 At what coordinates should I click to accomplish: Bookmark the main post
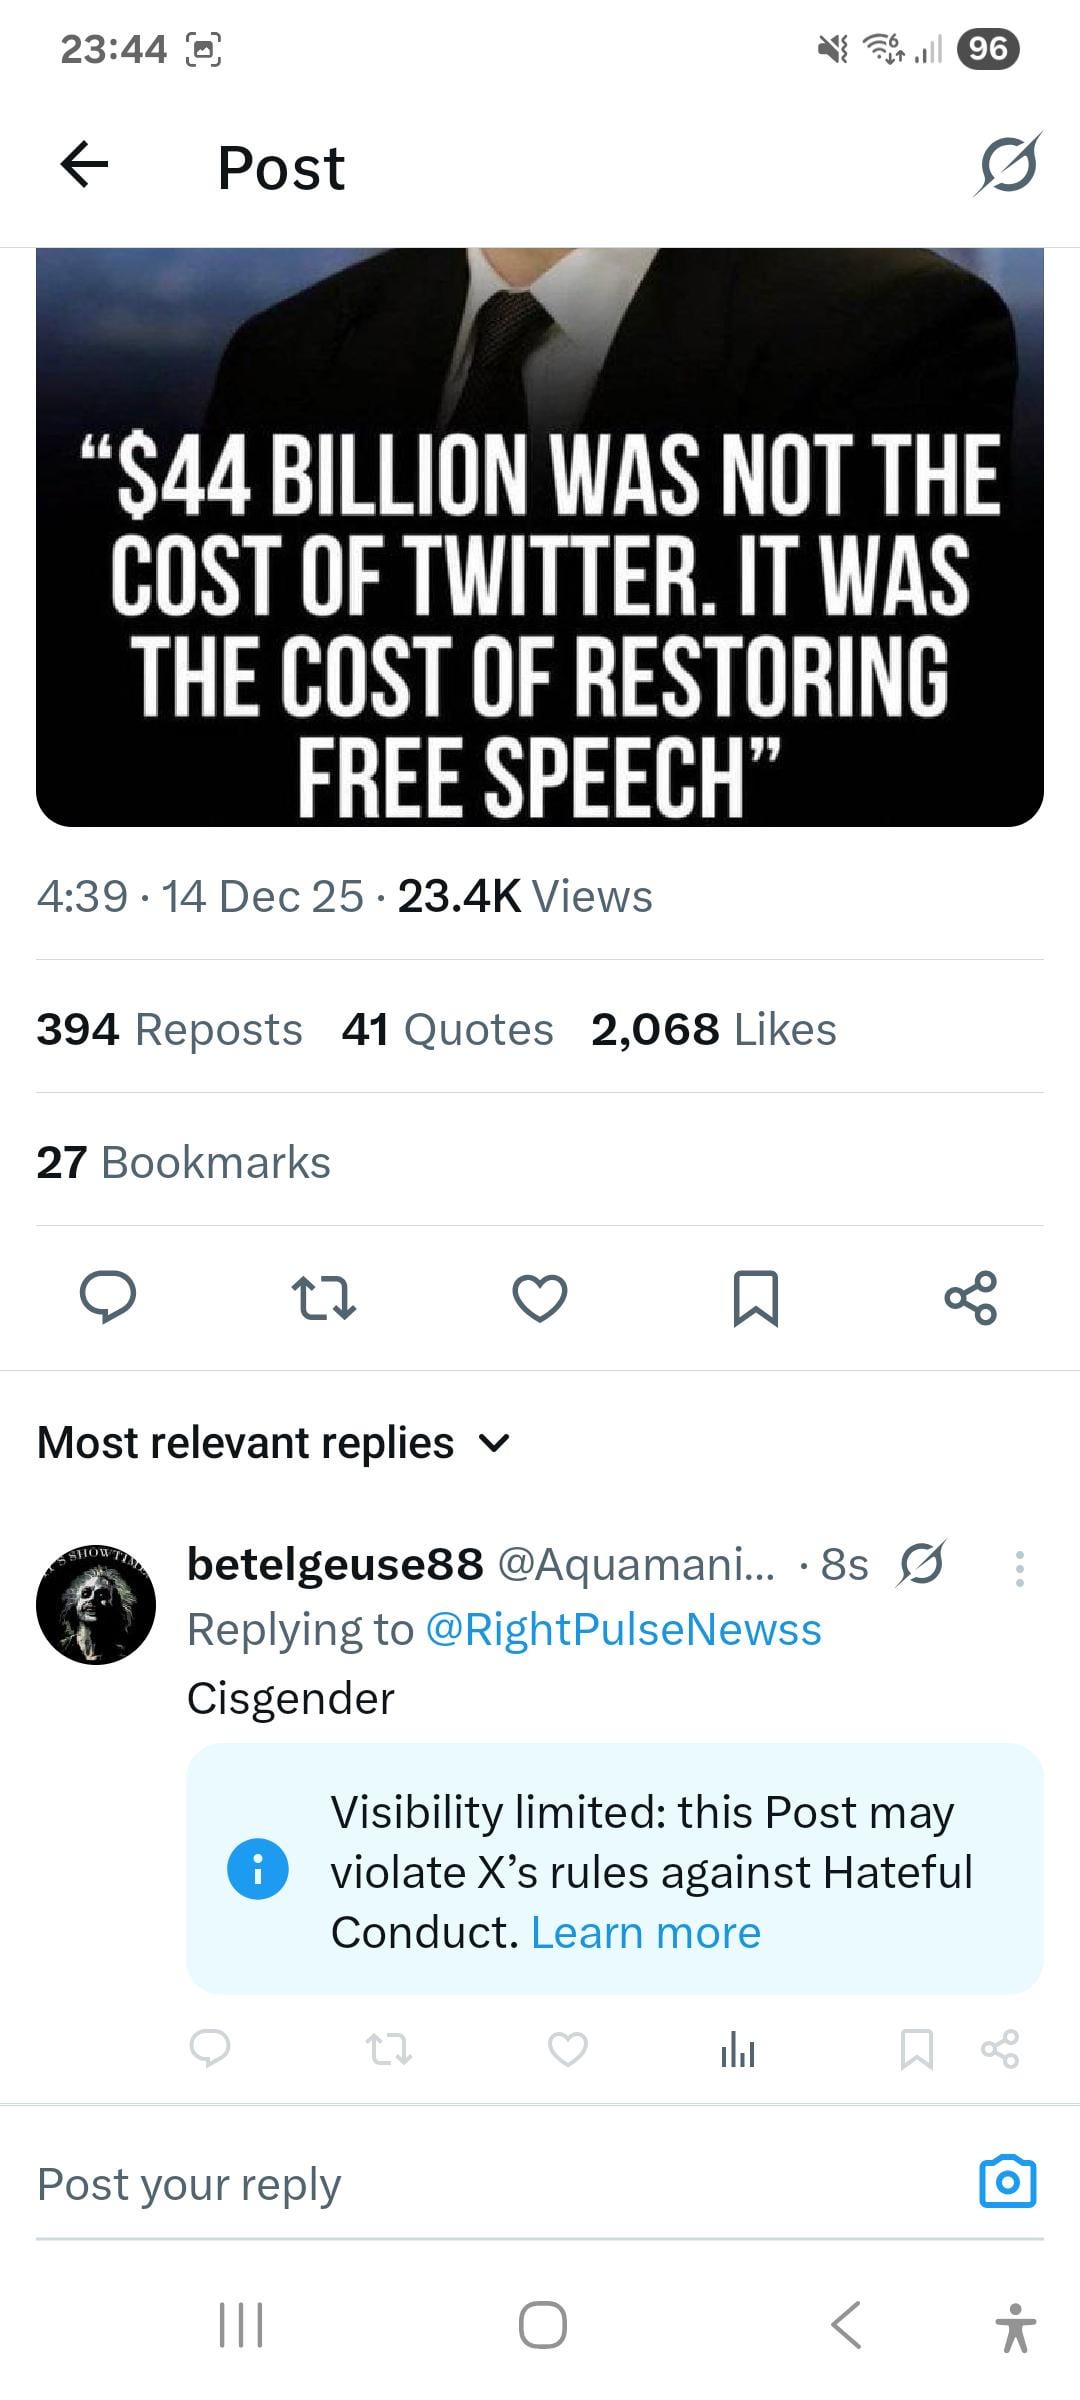click(x=755, y=1297)
